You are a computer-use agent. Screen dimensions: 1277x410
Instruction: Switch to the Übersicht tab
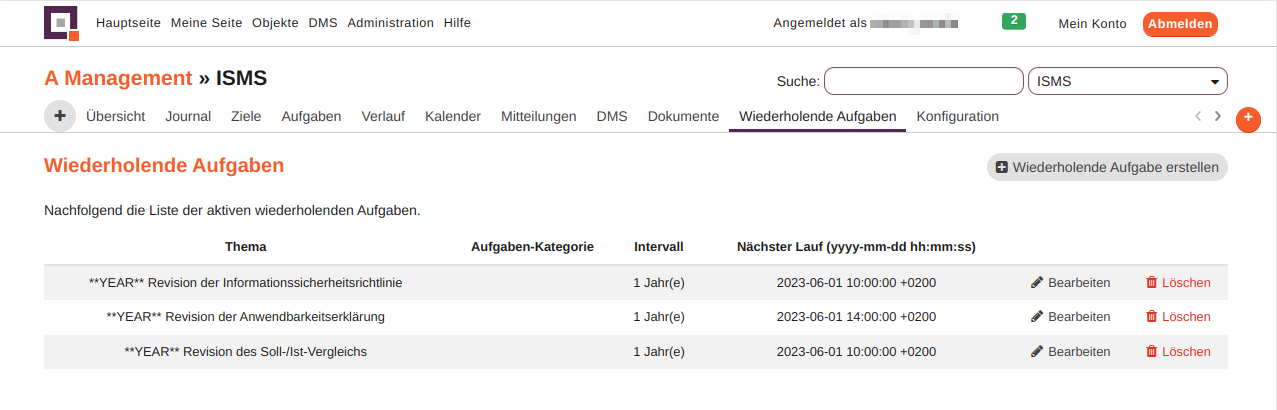116,116
